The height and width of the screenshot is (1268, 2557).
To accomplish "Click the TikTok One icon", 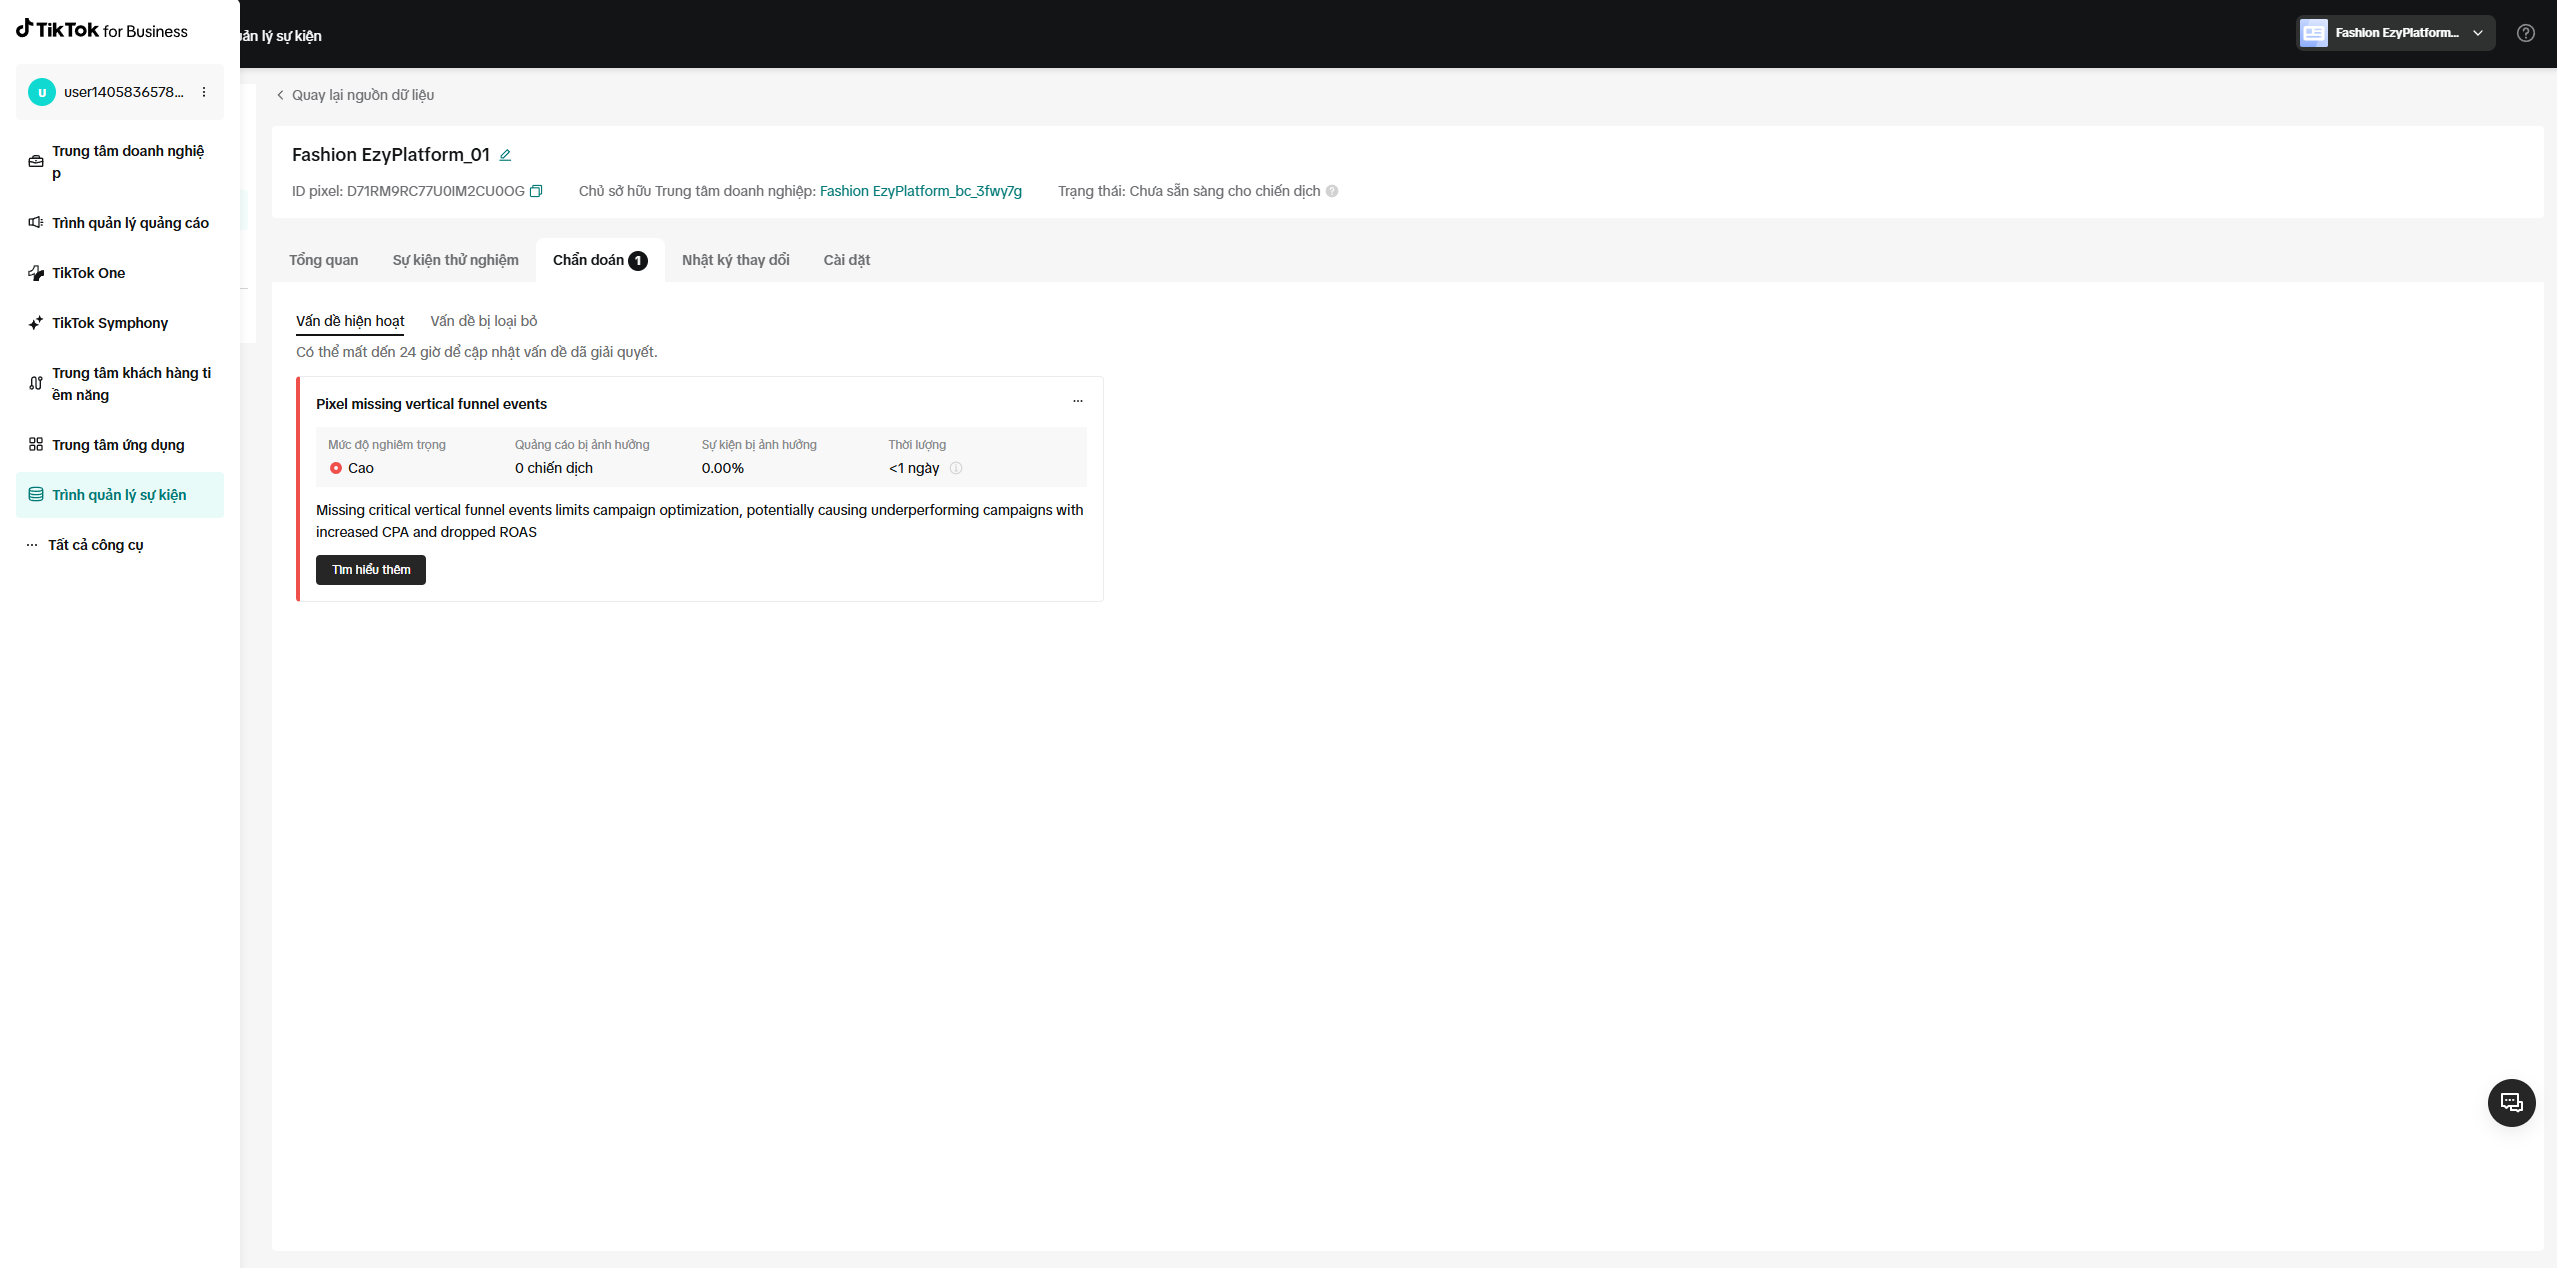I will pyautogui.click(x=36, y=273).
